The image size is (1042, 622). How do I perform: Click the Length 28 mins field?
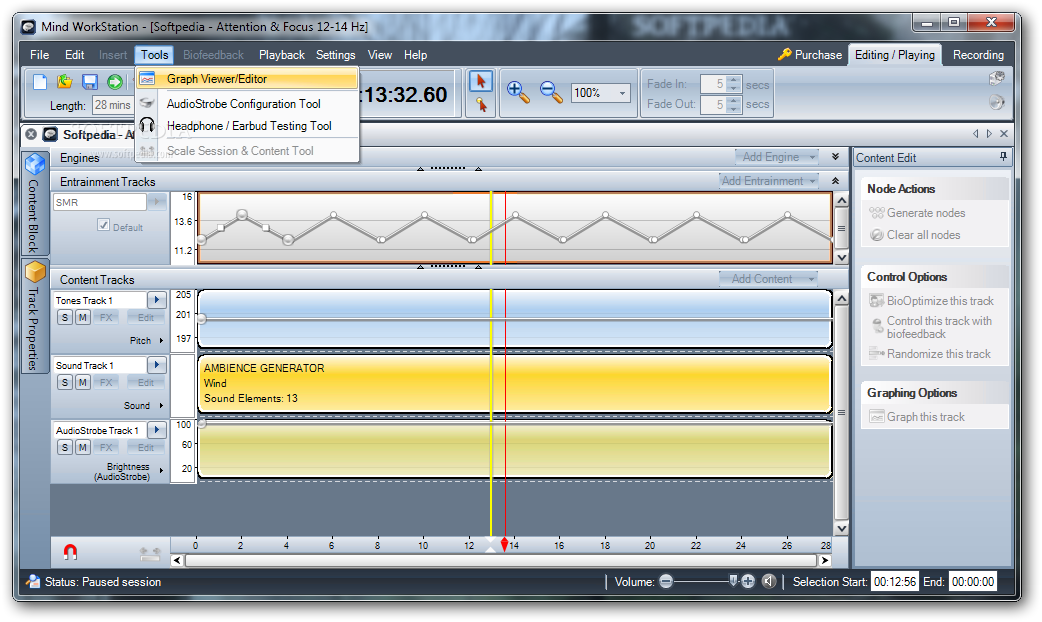pyautogui.click(x=113, y=105)
